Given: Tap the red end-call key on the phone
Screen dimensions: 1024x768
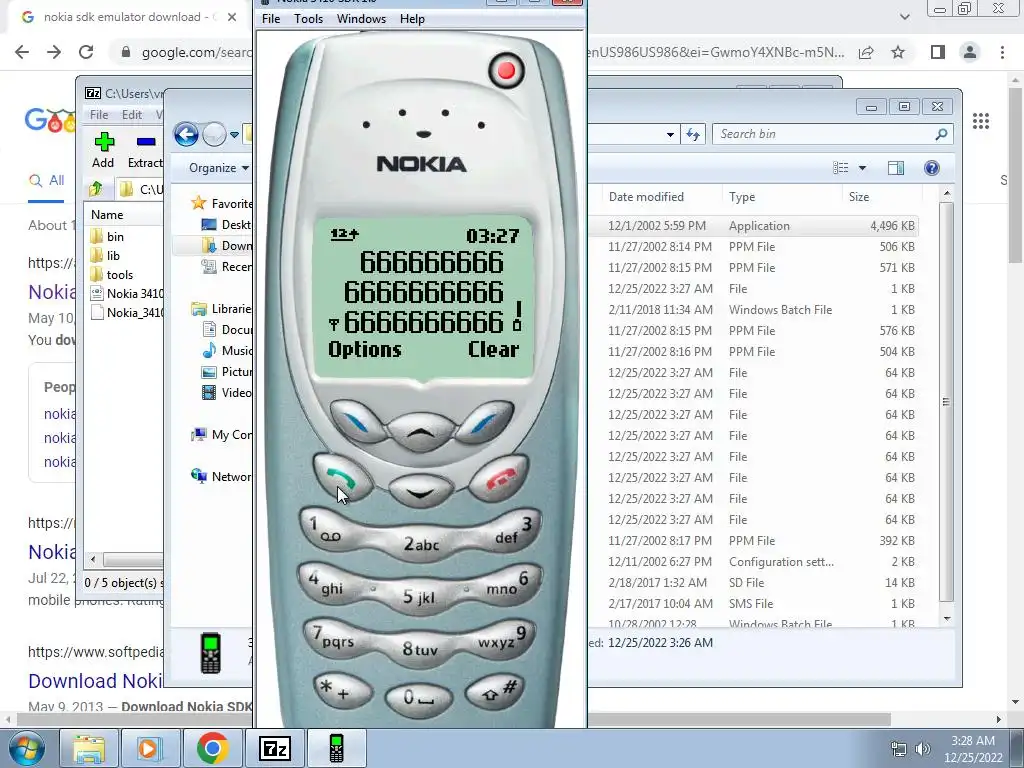Looking at the screenshot, I should [499, 479].
